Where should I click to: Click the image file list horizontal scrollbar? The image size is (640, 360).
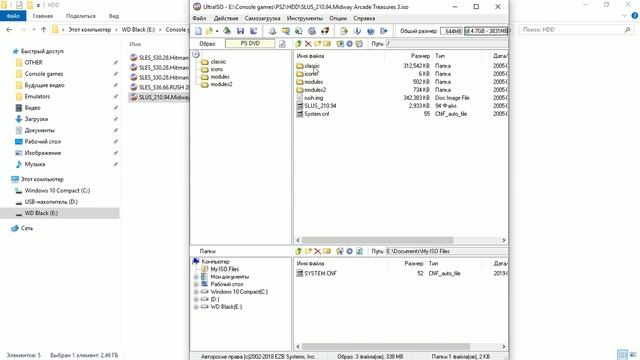click(x=378, y=240)
